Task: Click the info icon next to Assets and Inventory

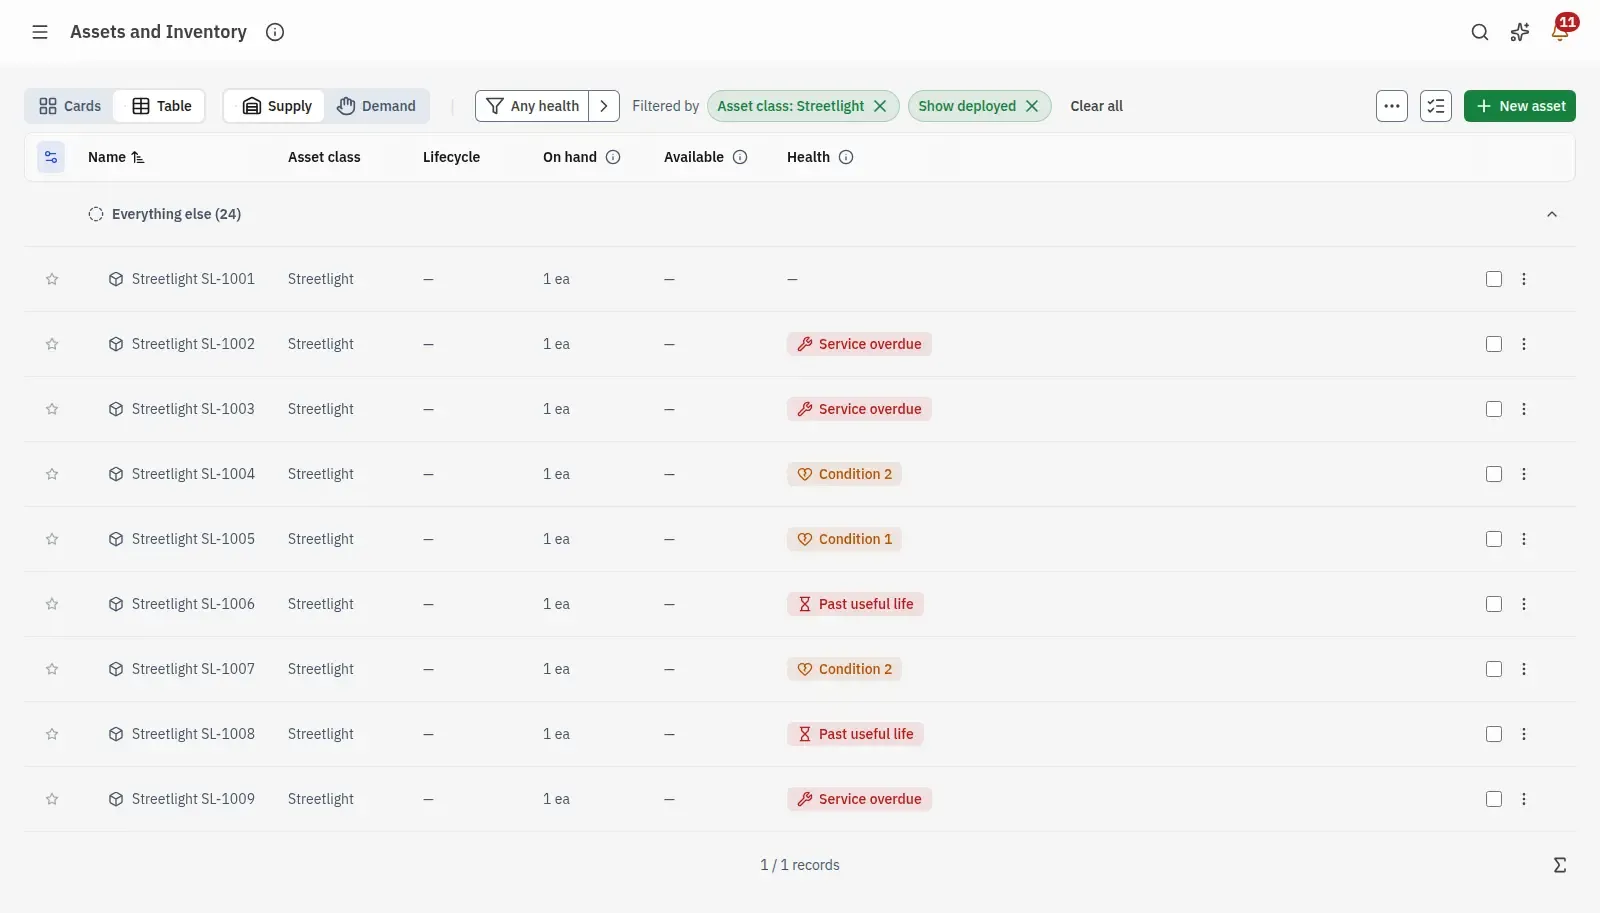Action: tap(275, 32)
